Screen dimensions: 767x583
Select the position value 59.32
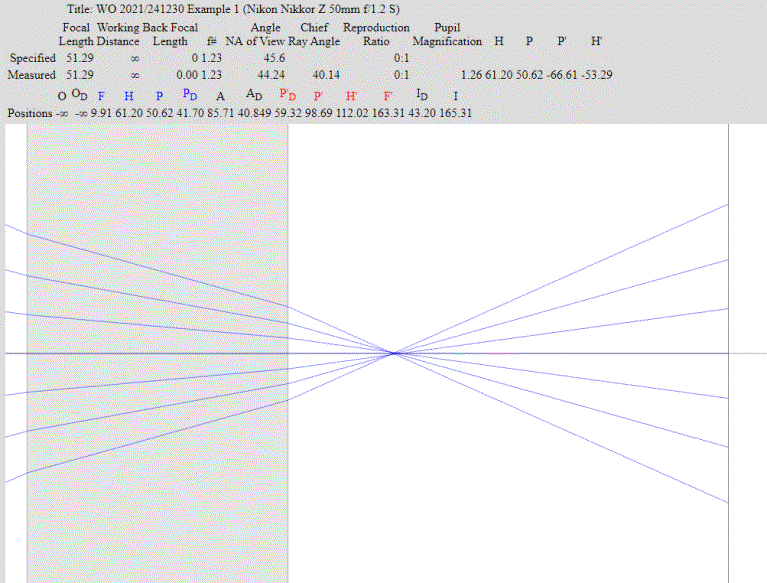(288, 113)
